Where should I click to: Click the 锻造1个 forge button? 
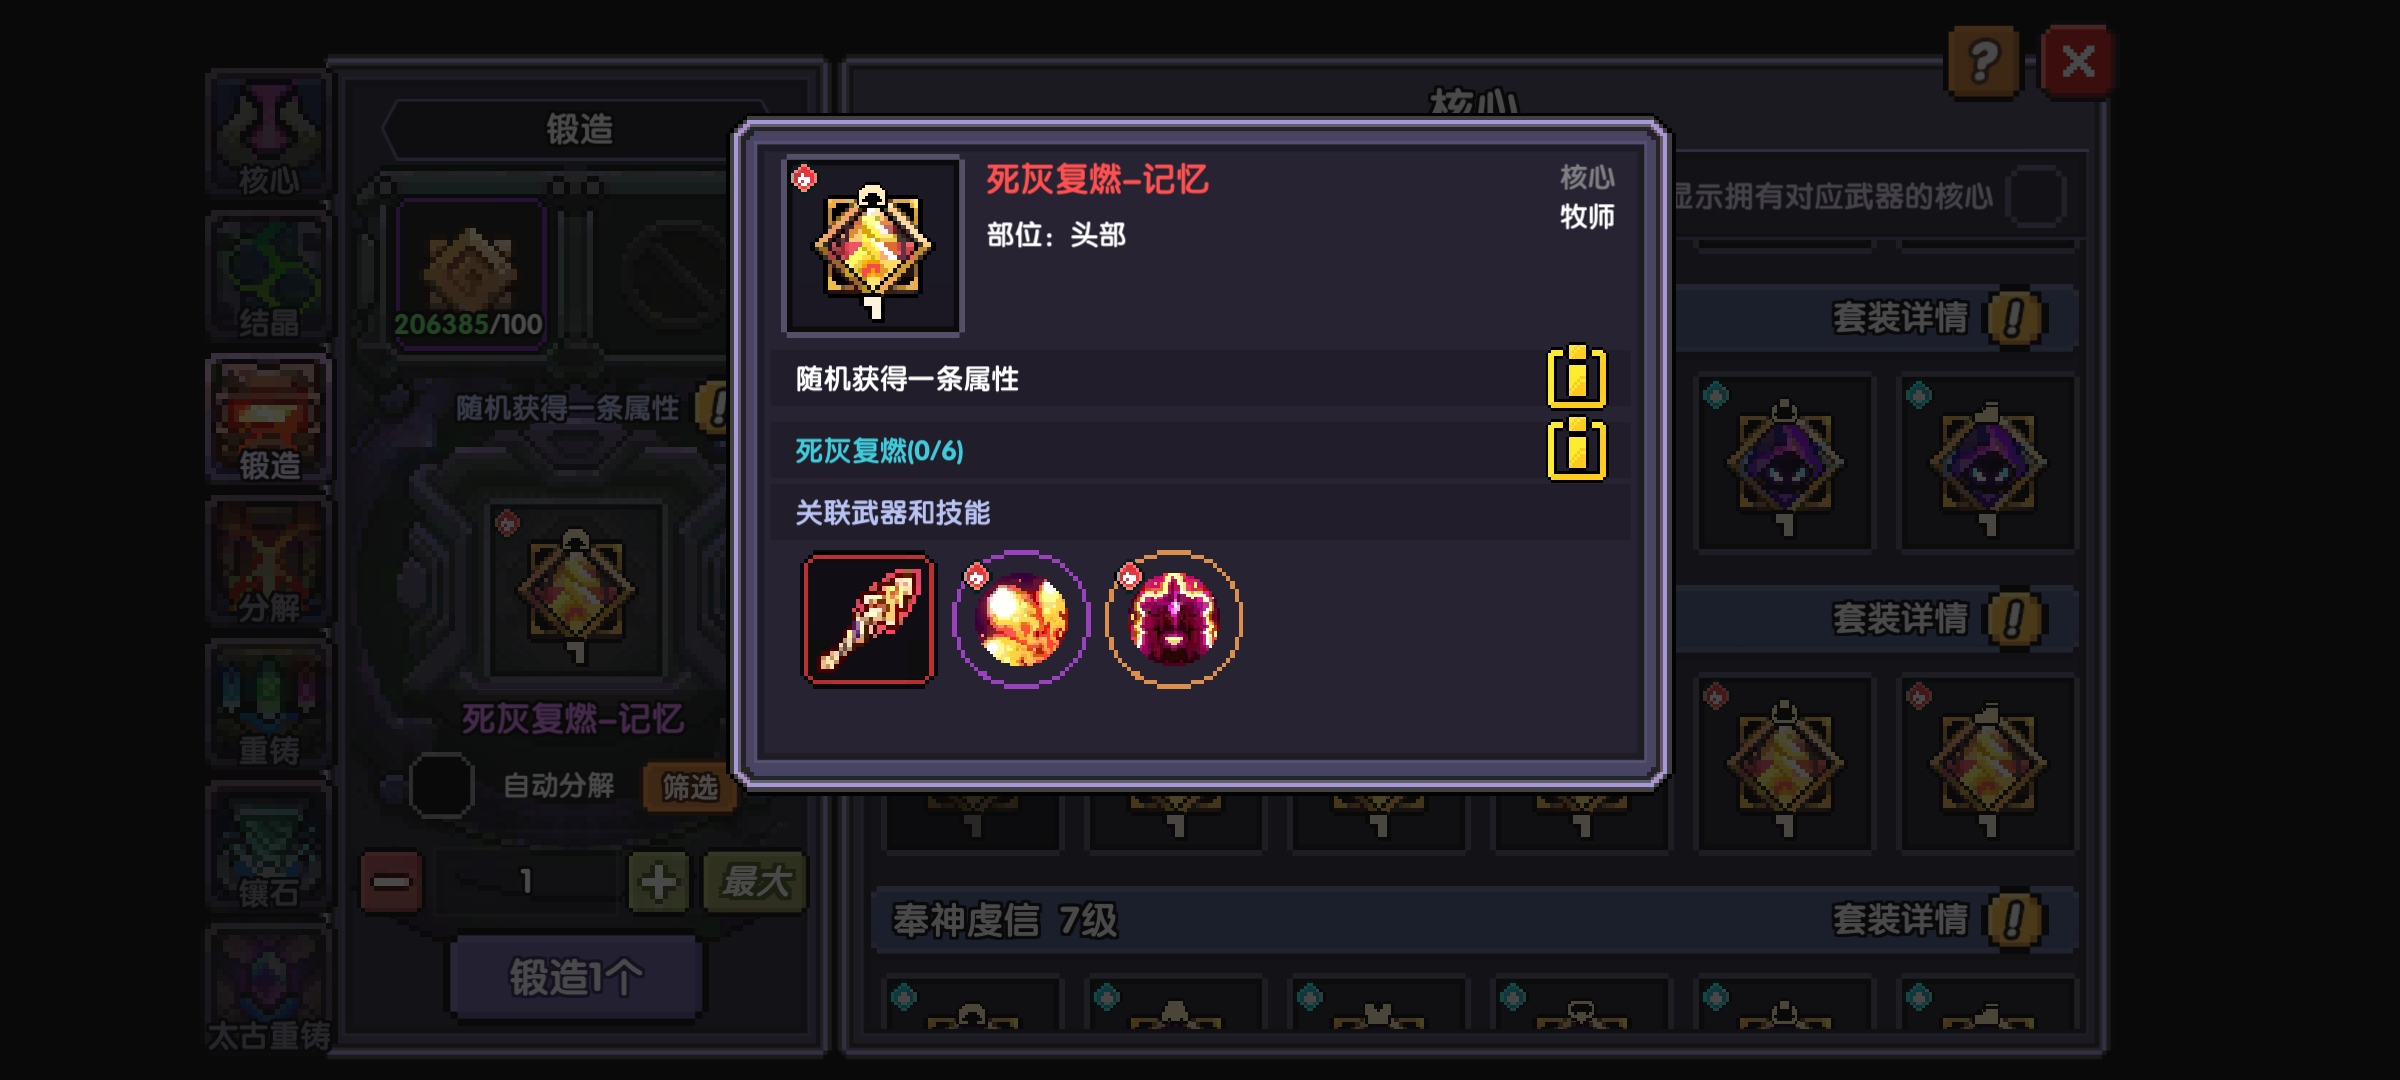(575, 977)
